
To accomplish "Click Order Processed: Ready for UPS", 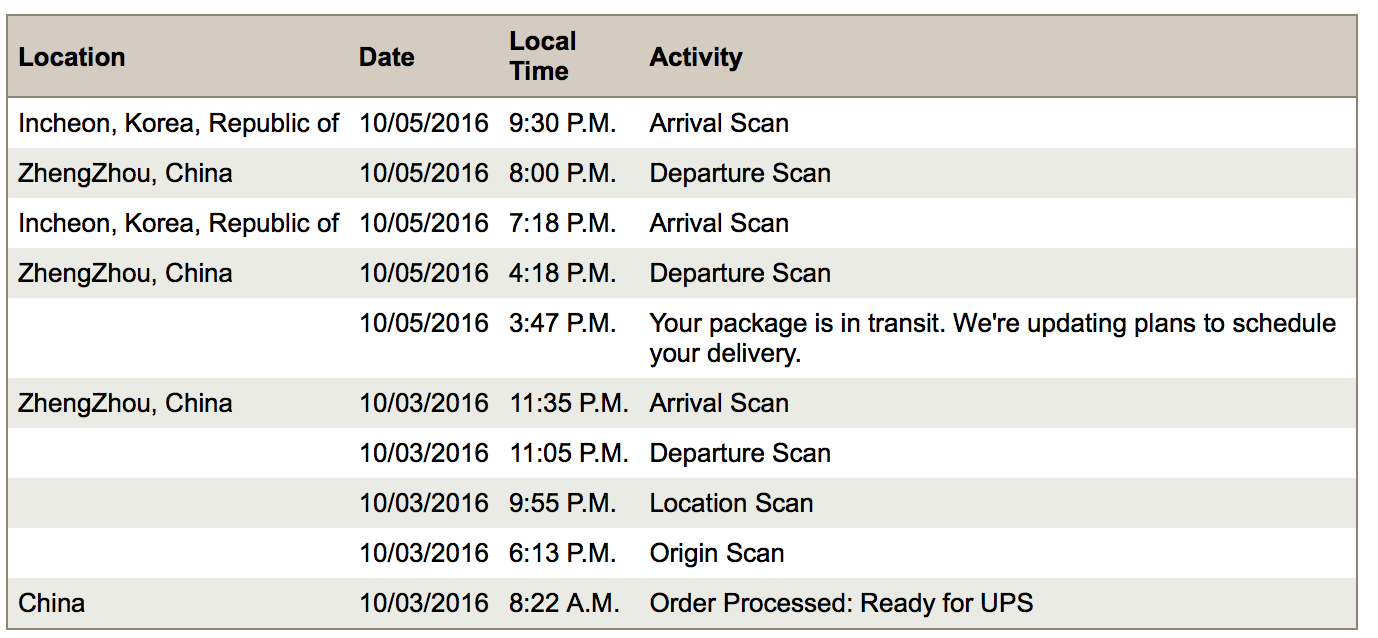I will tap(840, 603).
